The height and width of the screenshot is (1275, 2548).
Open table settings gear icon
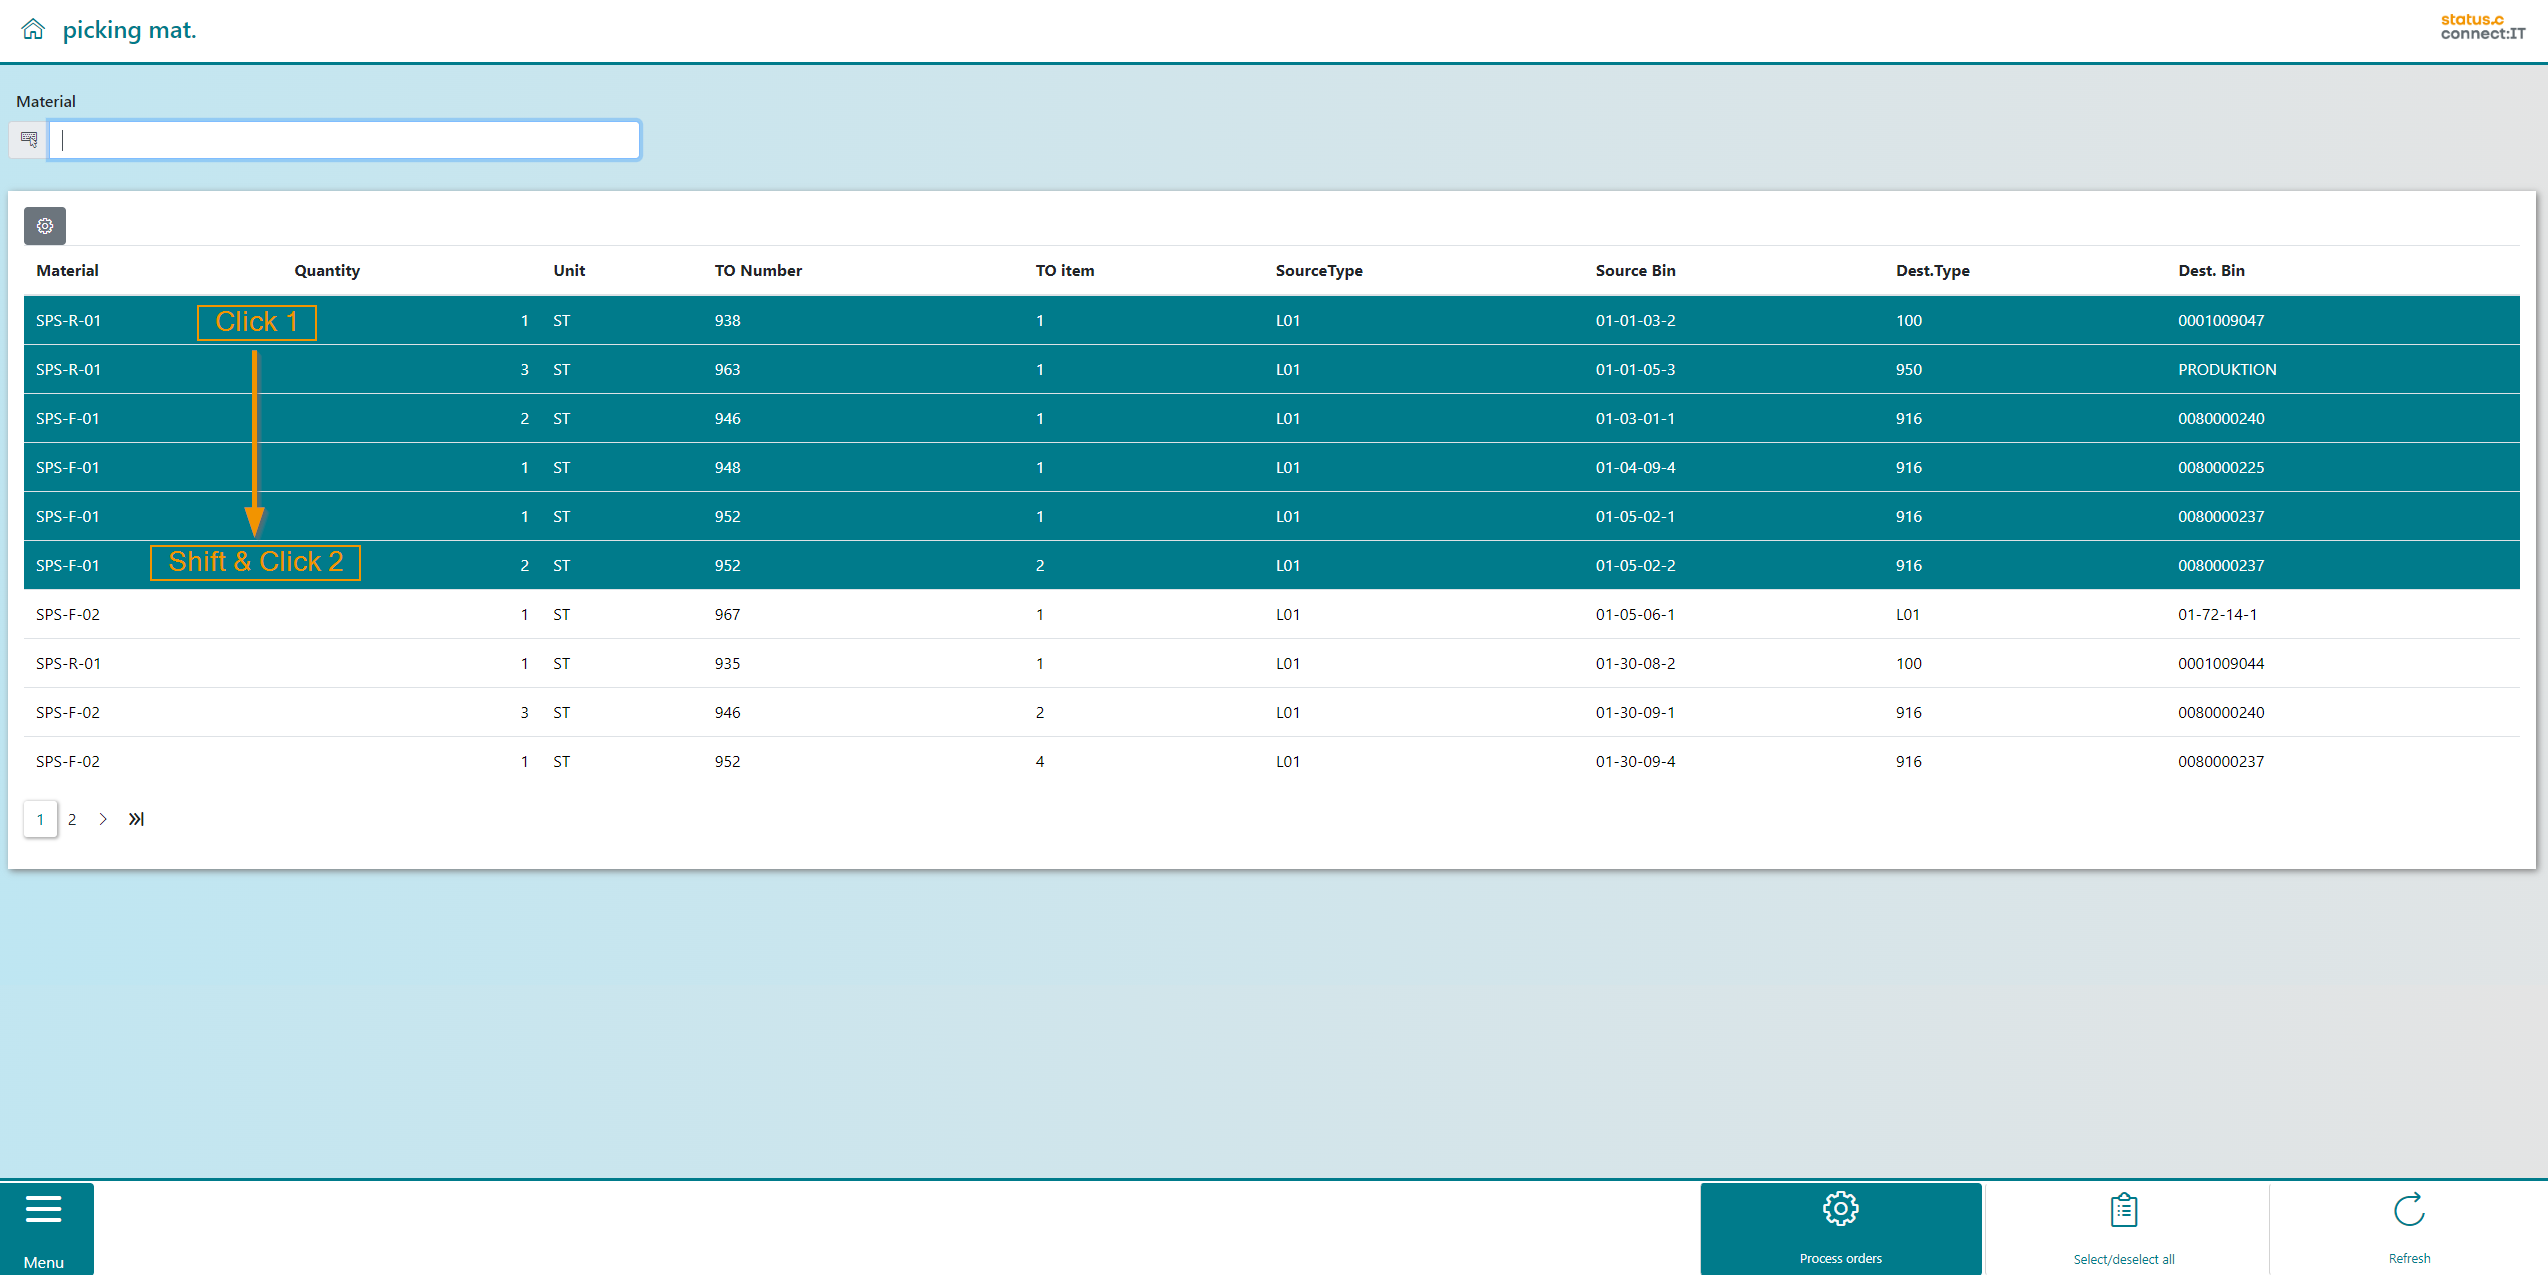45,226
